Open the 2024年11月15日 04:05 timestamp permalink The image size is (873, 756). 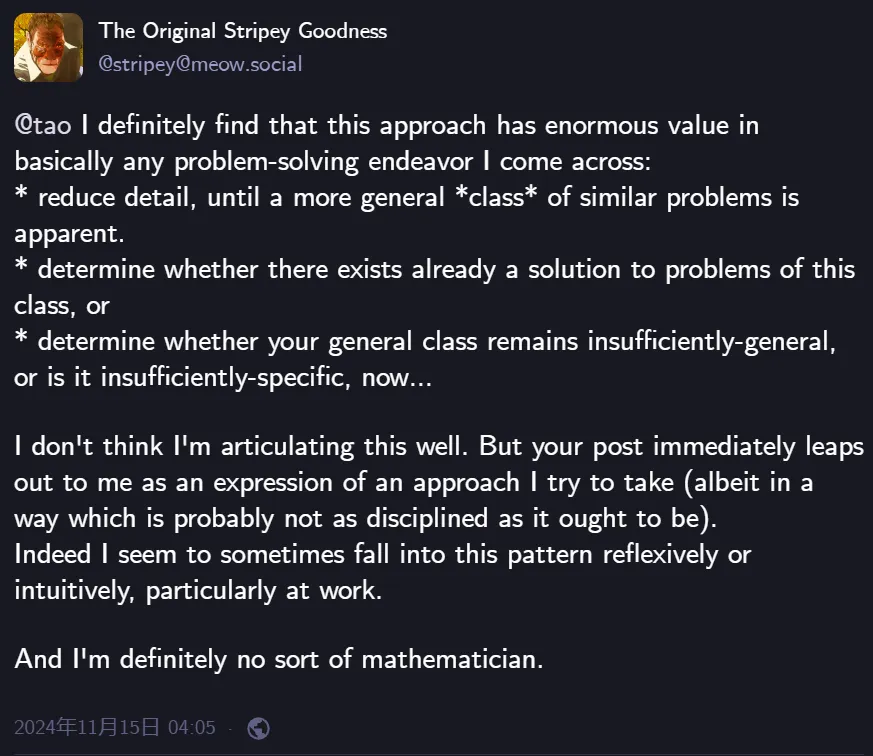[x=115, y=728]
